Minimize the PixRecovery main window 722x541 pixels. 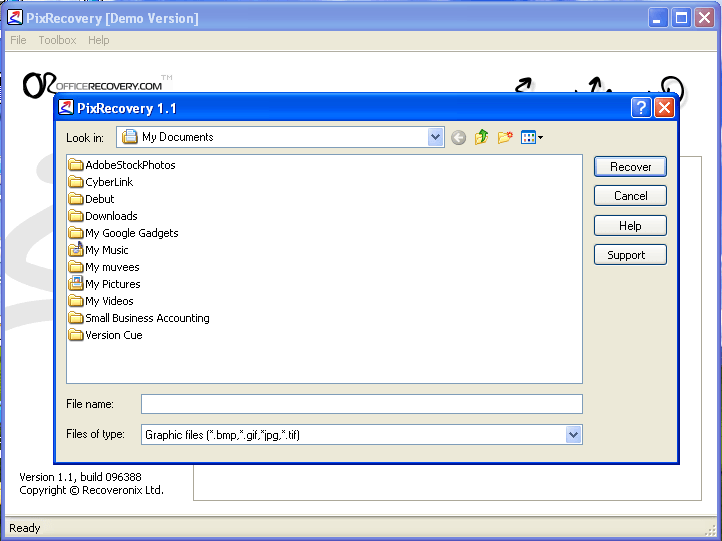coord(658,18)
